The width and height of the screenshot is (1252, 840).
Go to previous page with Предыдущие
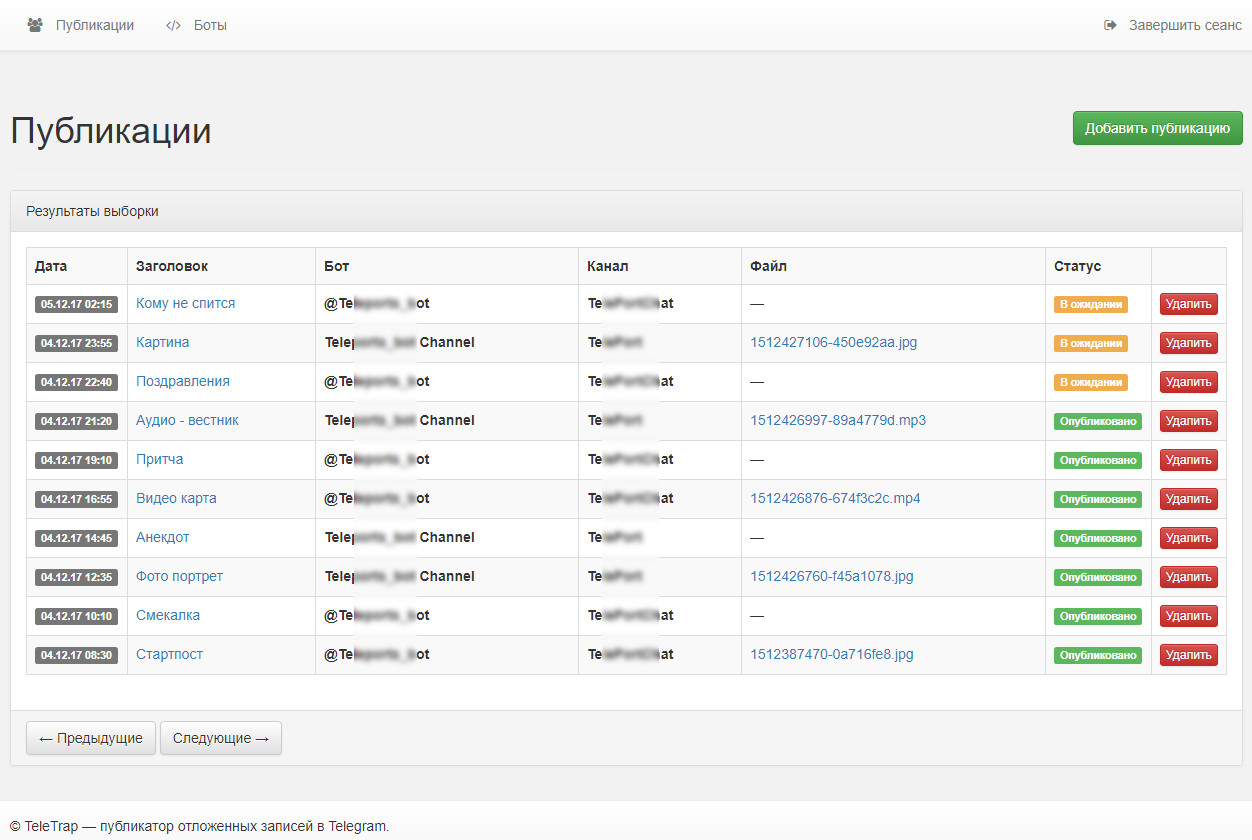tap(91, 738)
